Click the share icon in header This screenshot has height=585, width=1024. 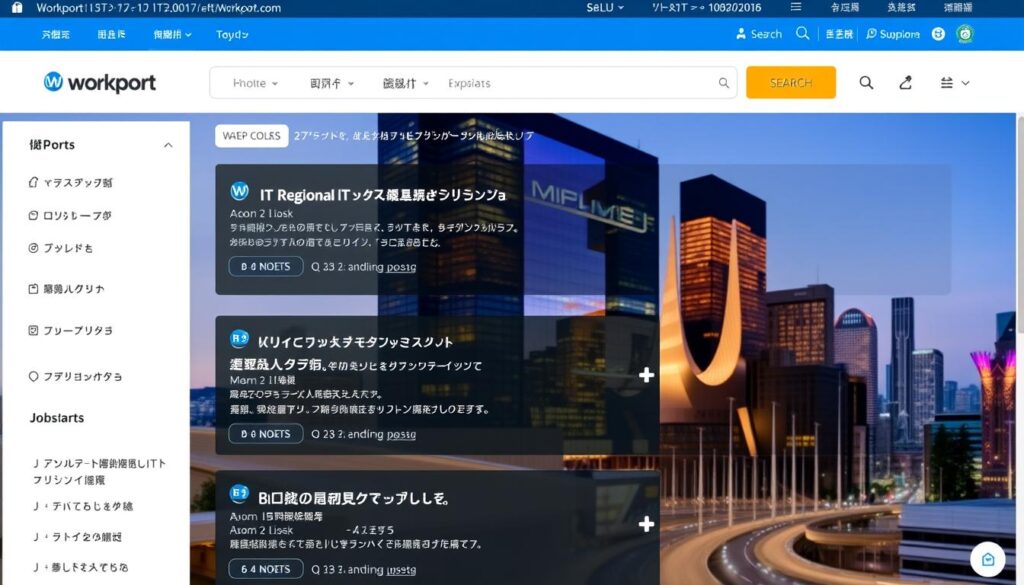905,82
